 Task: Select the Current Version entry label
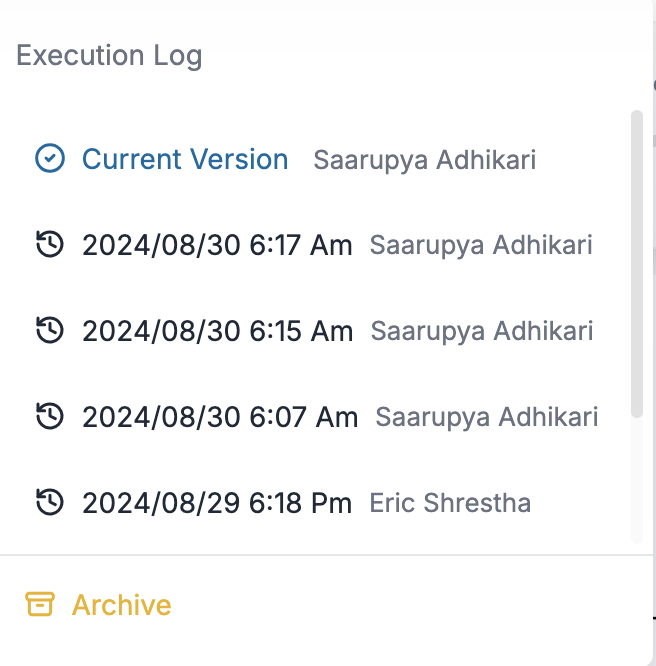[x=185, y=159]
